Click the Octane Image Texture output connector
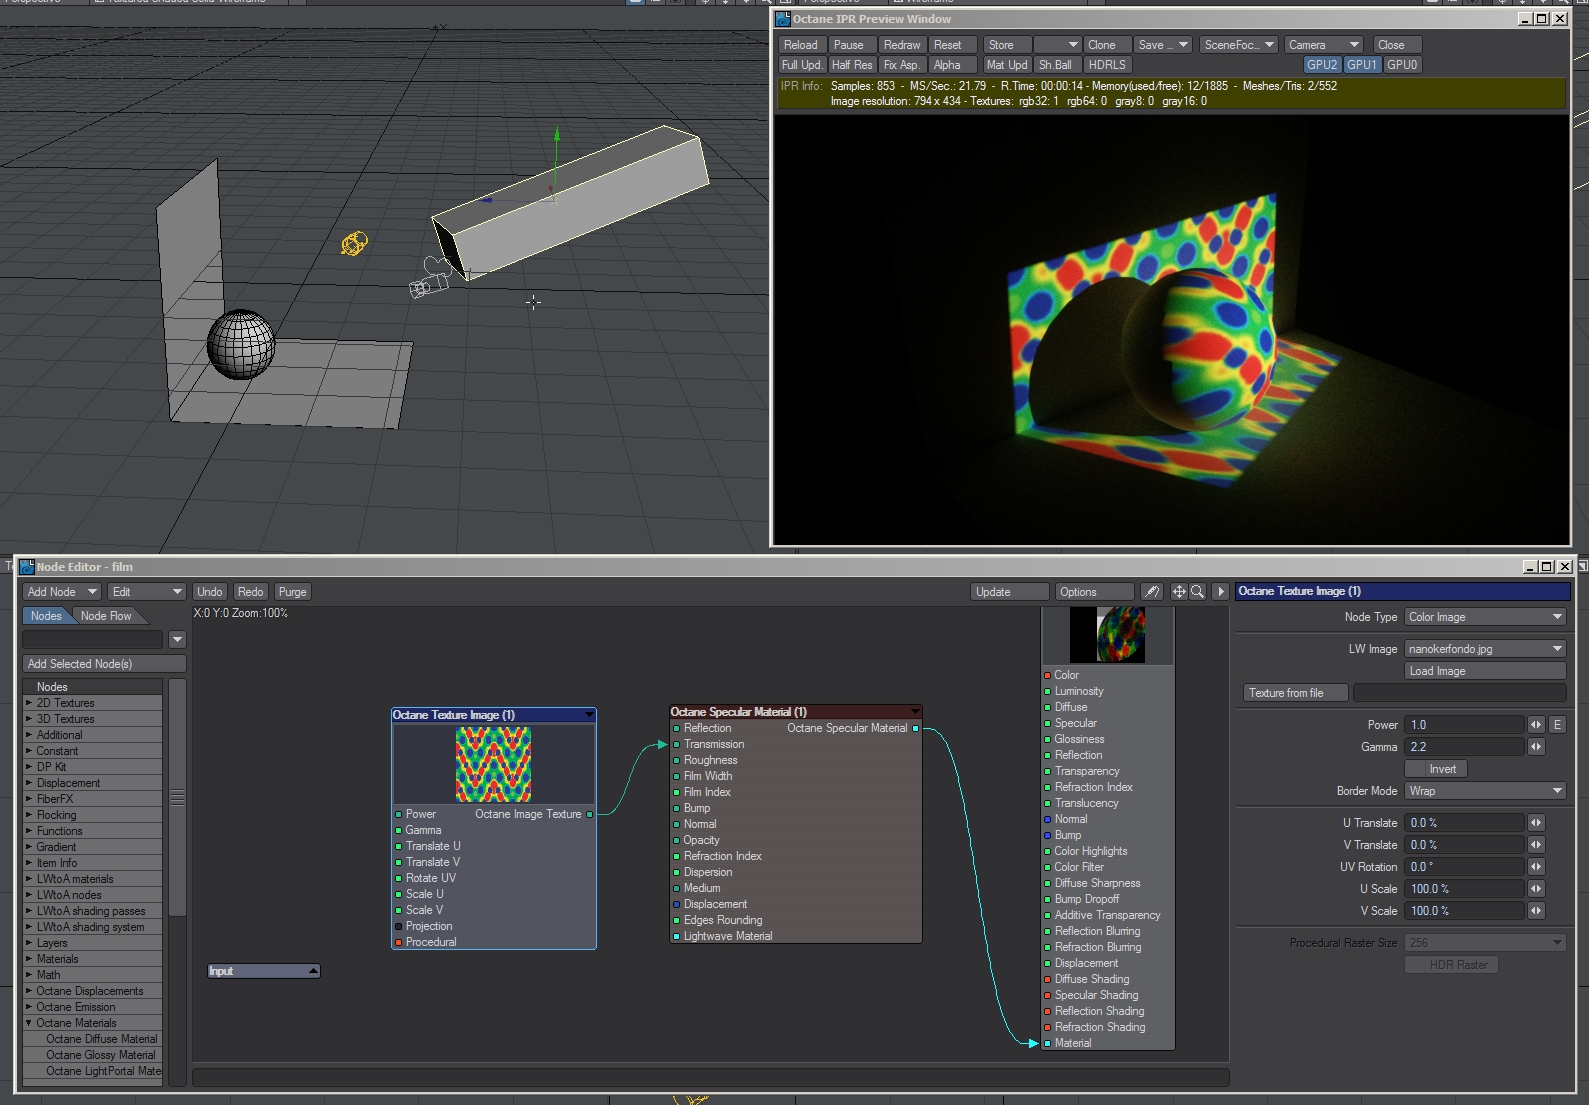This screenshot has width=1589, height=1105. [x=590, y=814]
